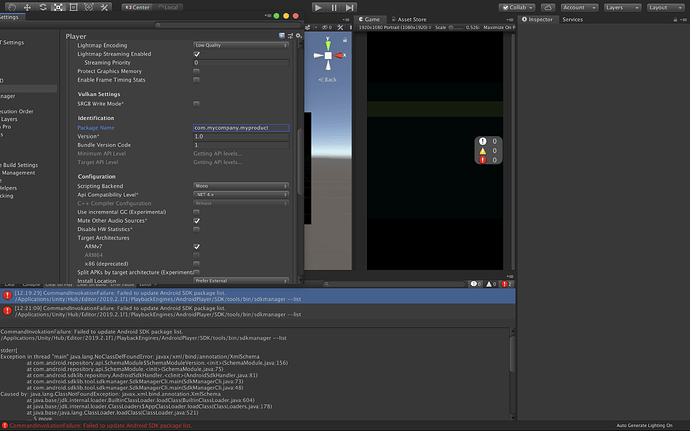Uncheck Mute Other Audio Sources
The height and width of the screenshot is (431, 690).
click(x=197, y=220)
